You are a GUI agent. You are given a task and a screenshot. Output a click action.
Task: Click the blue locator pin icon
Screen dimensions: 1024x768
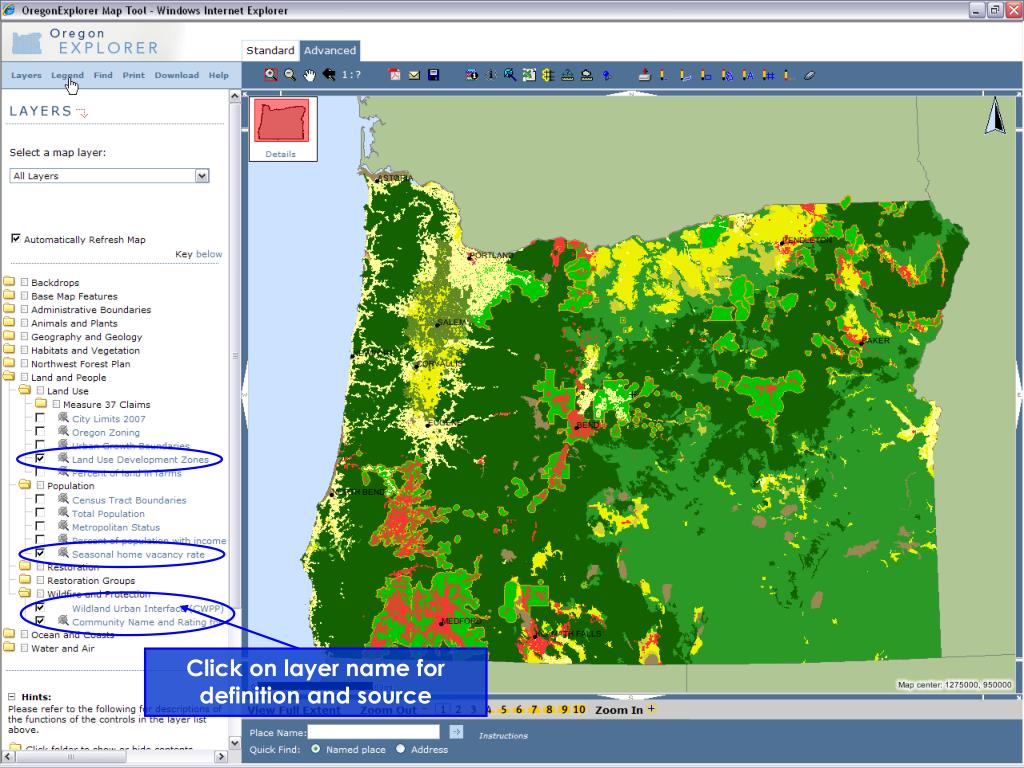tap(607, 75)
